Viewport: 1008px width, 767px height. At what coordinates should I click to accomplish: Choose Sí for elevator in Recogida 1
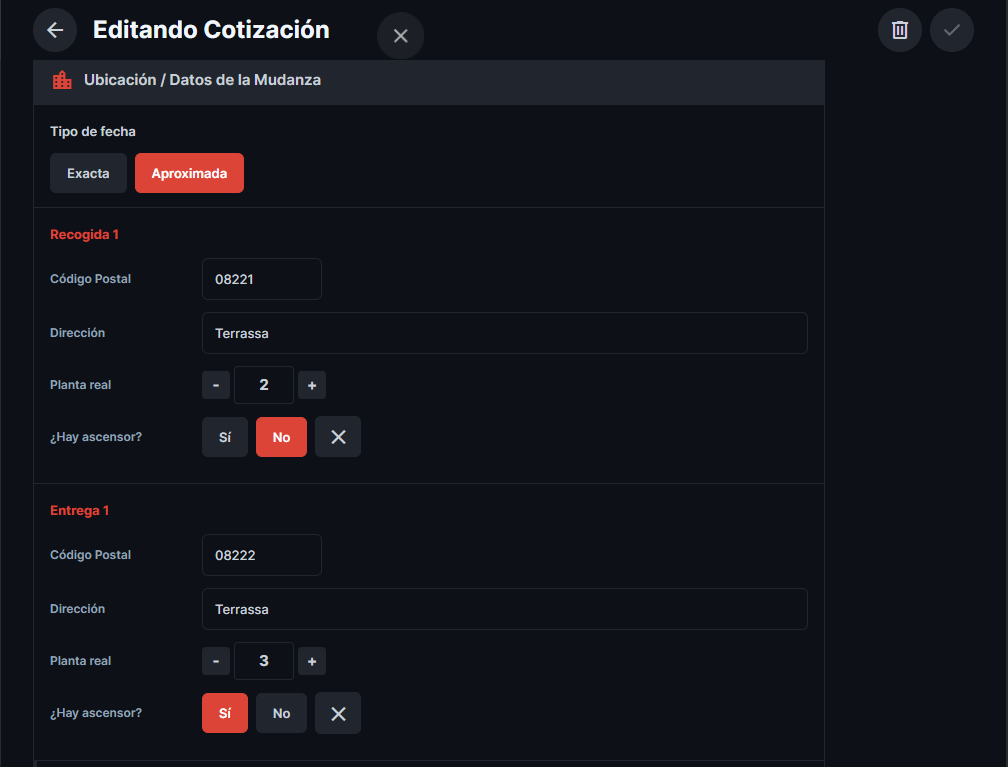click(225, 437)
